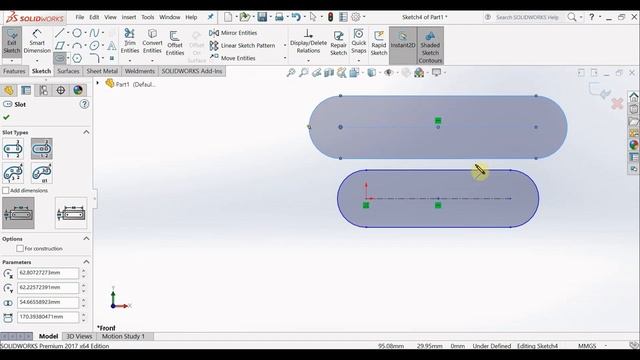
Task: Open the Move Entities dropdown arrow
Action: (284, 58)
